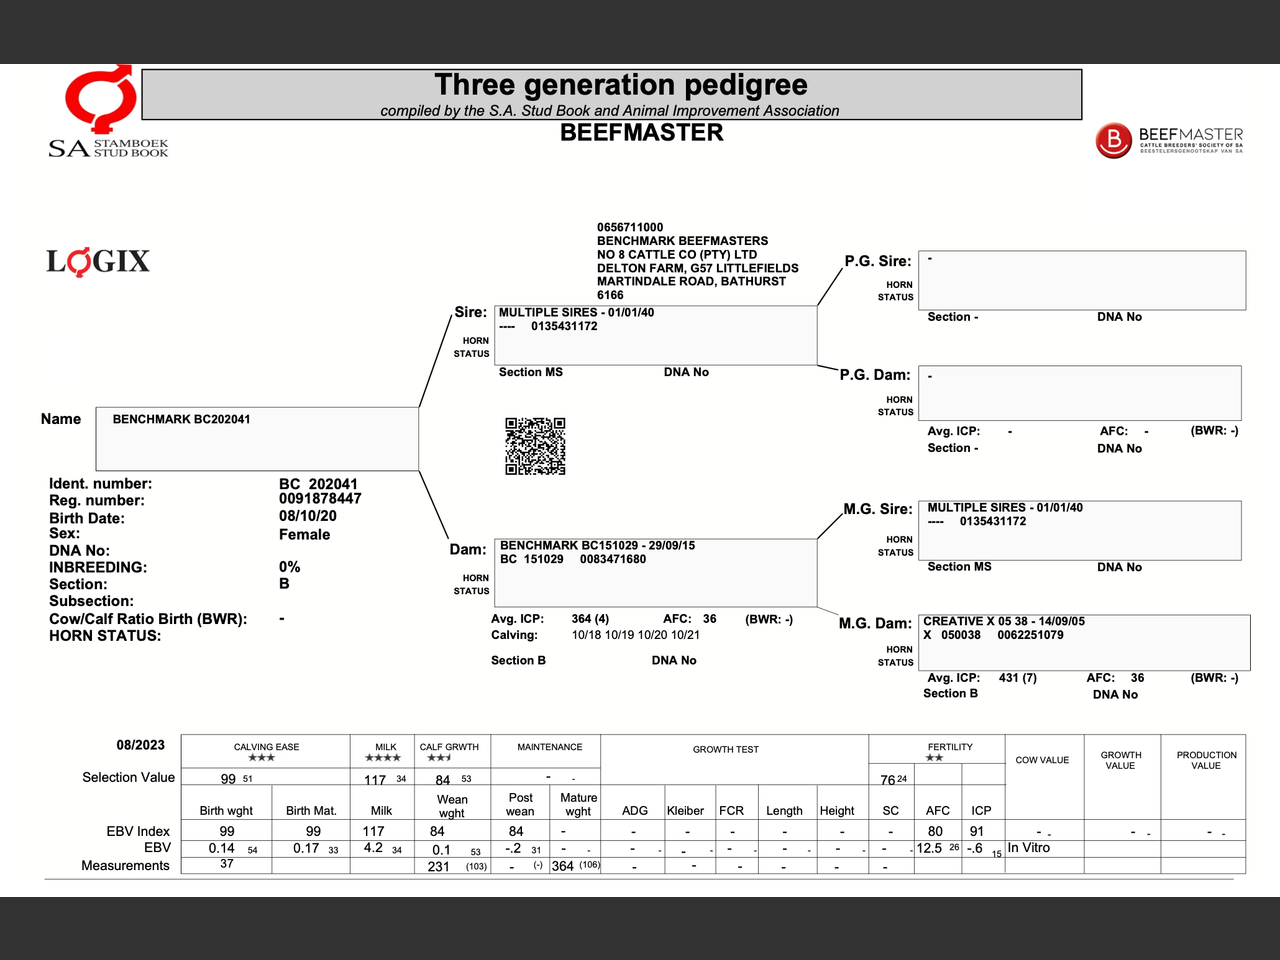Click the 'FCR' sub-header
Screen dimensions: 1280x960
pyautogui.click(x=731, y=811)
